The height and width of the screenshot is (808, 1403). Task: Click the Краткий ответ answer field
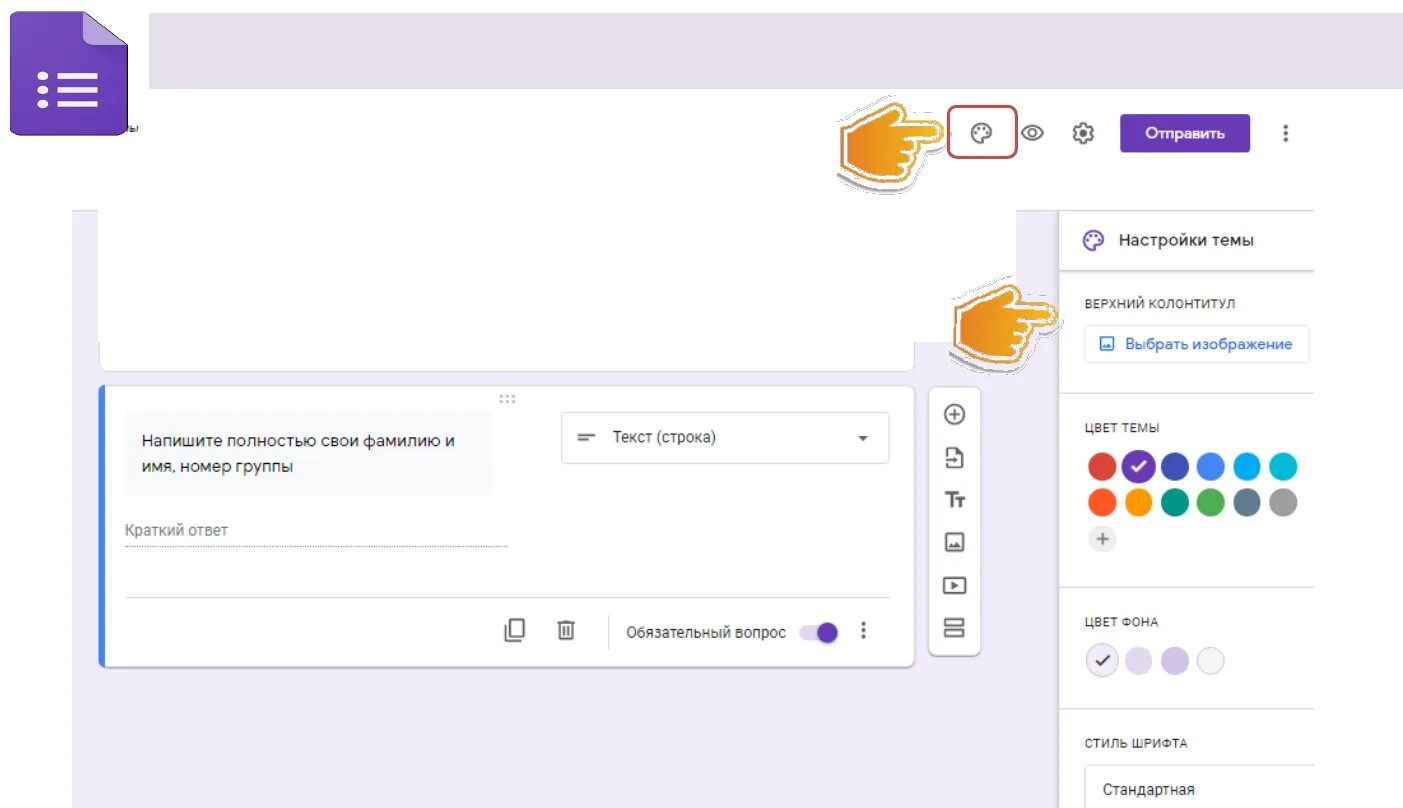316,531
